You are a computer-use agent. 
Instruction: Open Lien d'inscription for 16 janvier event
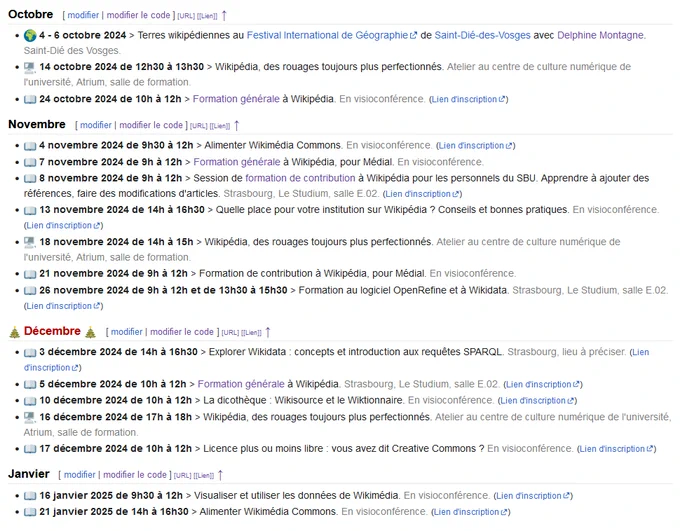pos(533,496)
